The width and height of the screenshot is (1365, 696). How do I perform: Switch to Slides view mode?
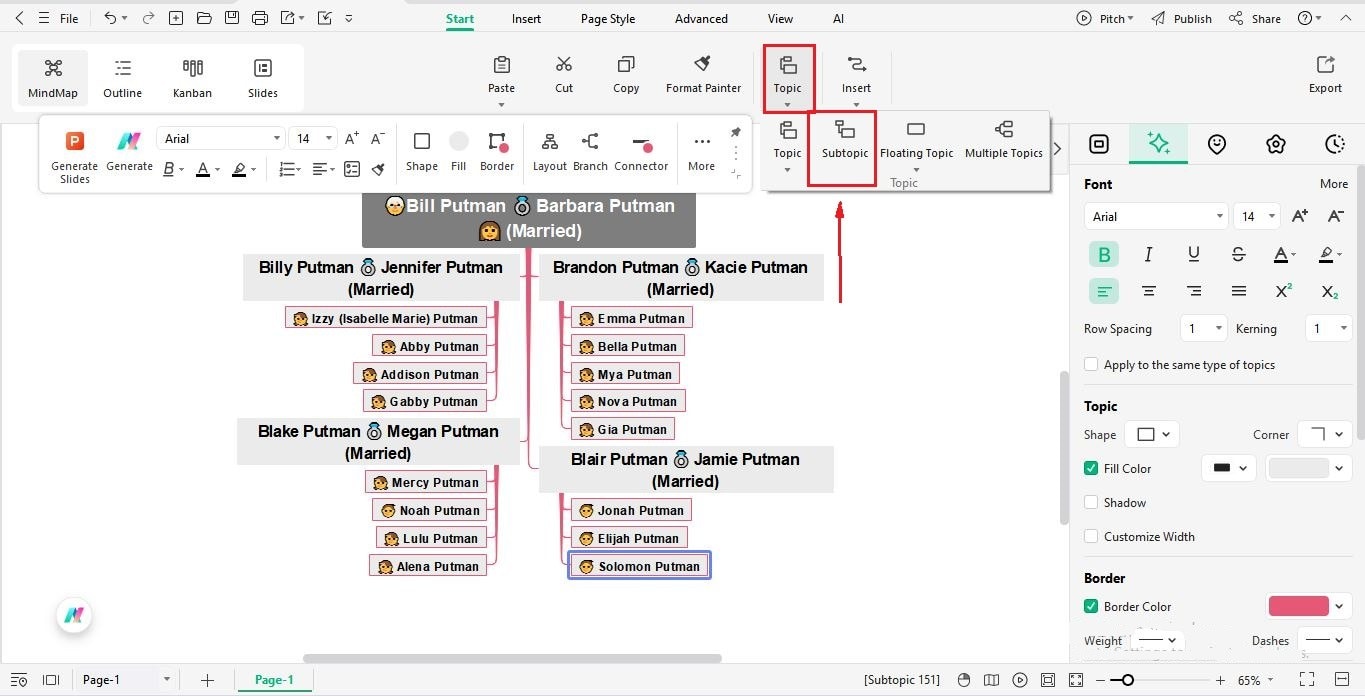262,79
